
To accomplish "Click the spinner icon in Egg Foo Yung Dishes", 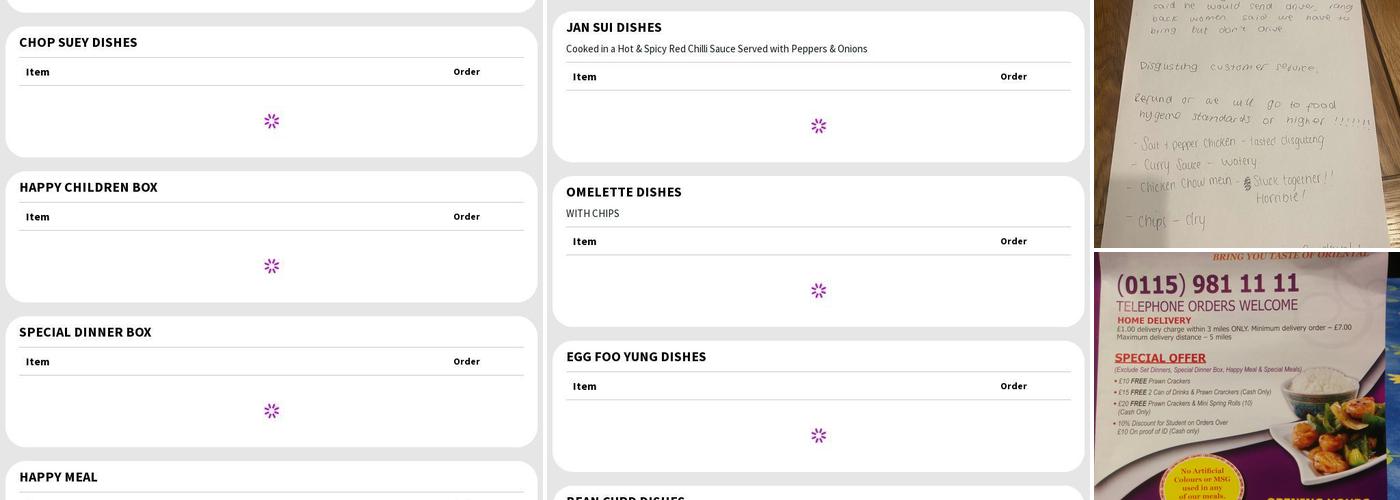I will pyautogui.click(x=818, y=436).
